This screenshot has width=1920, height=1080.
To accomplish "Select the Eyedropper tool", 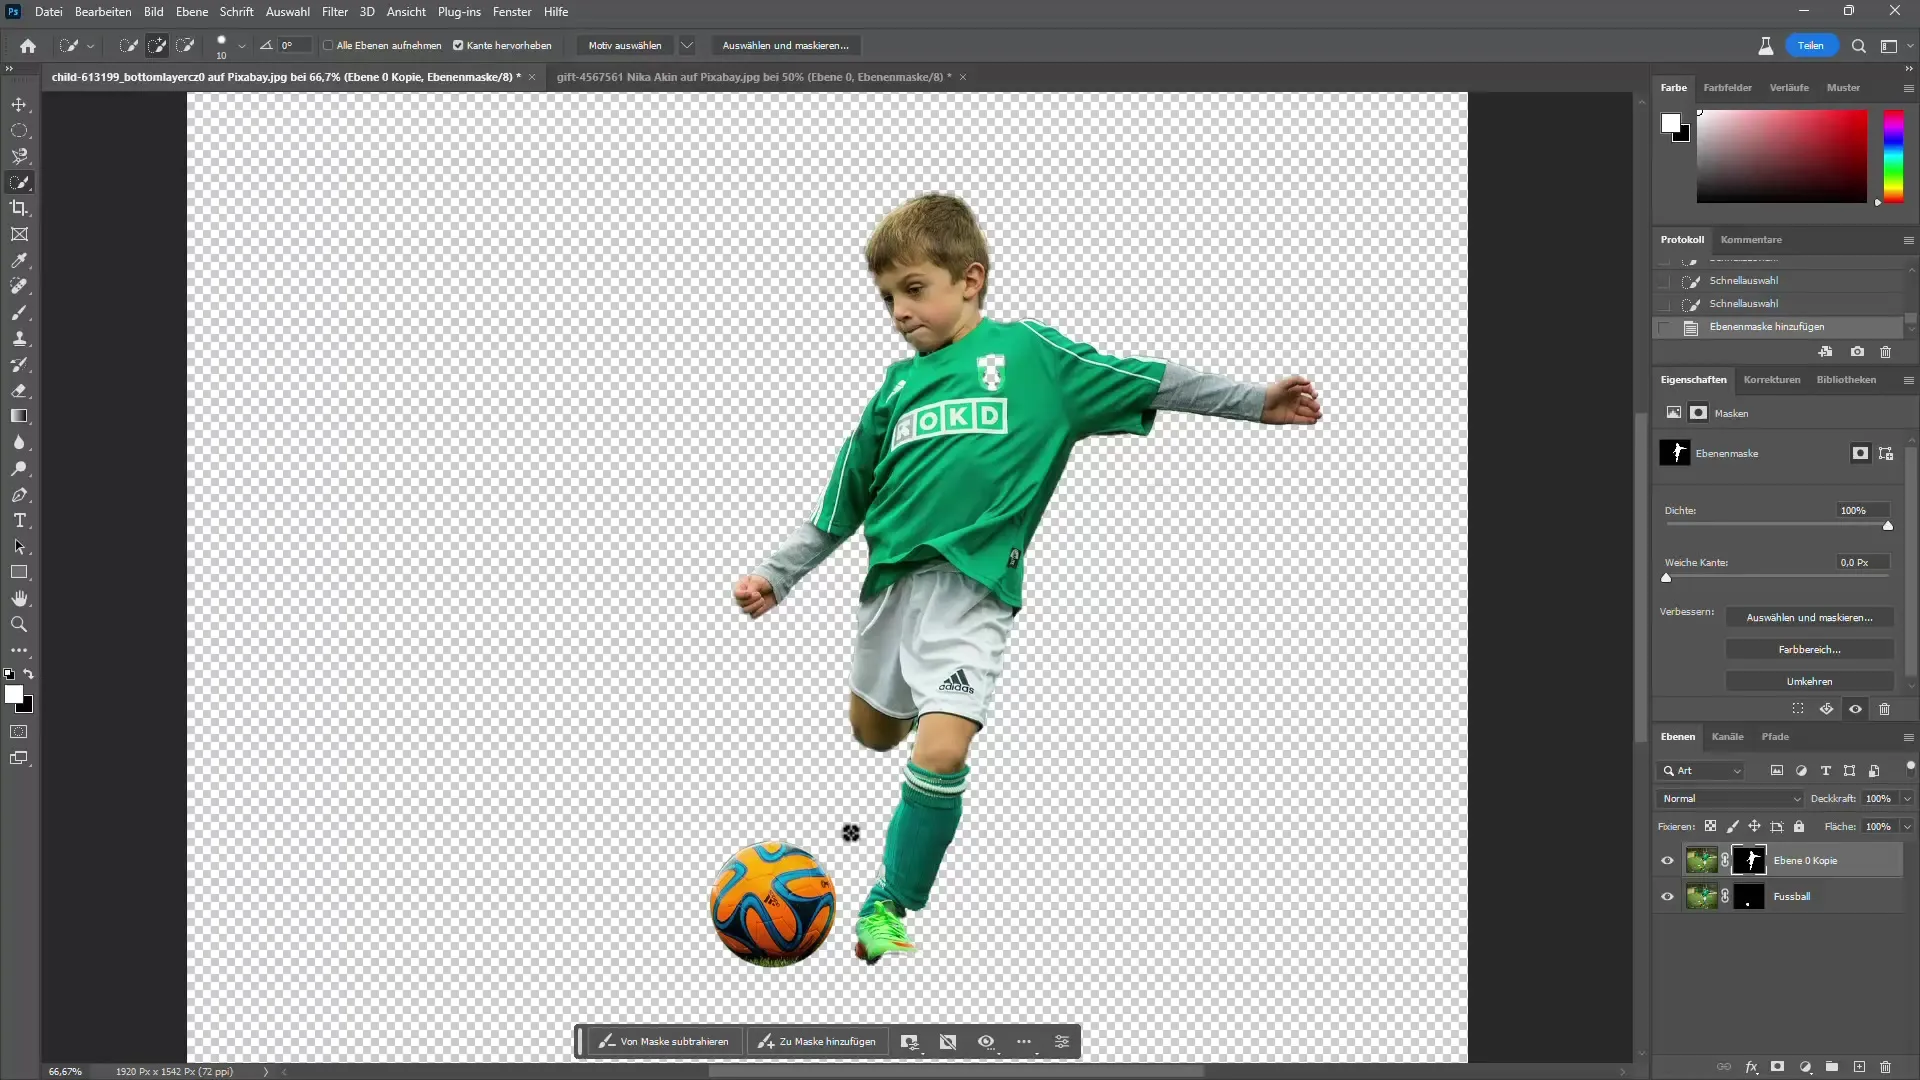I will pos(19,260).
